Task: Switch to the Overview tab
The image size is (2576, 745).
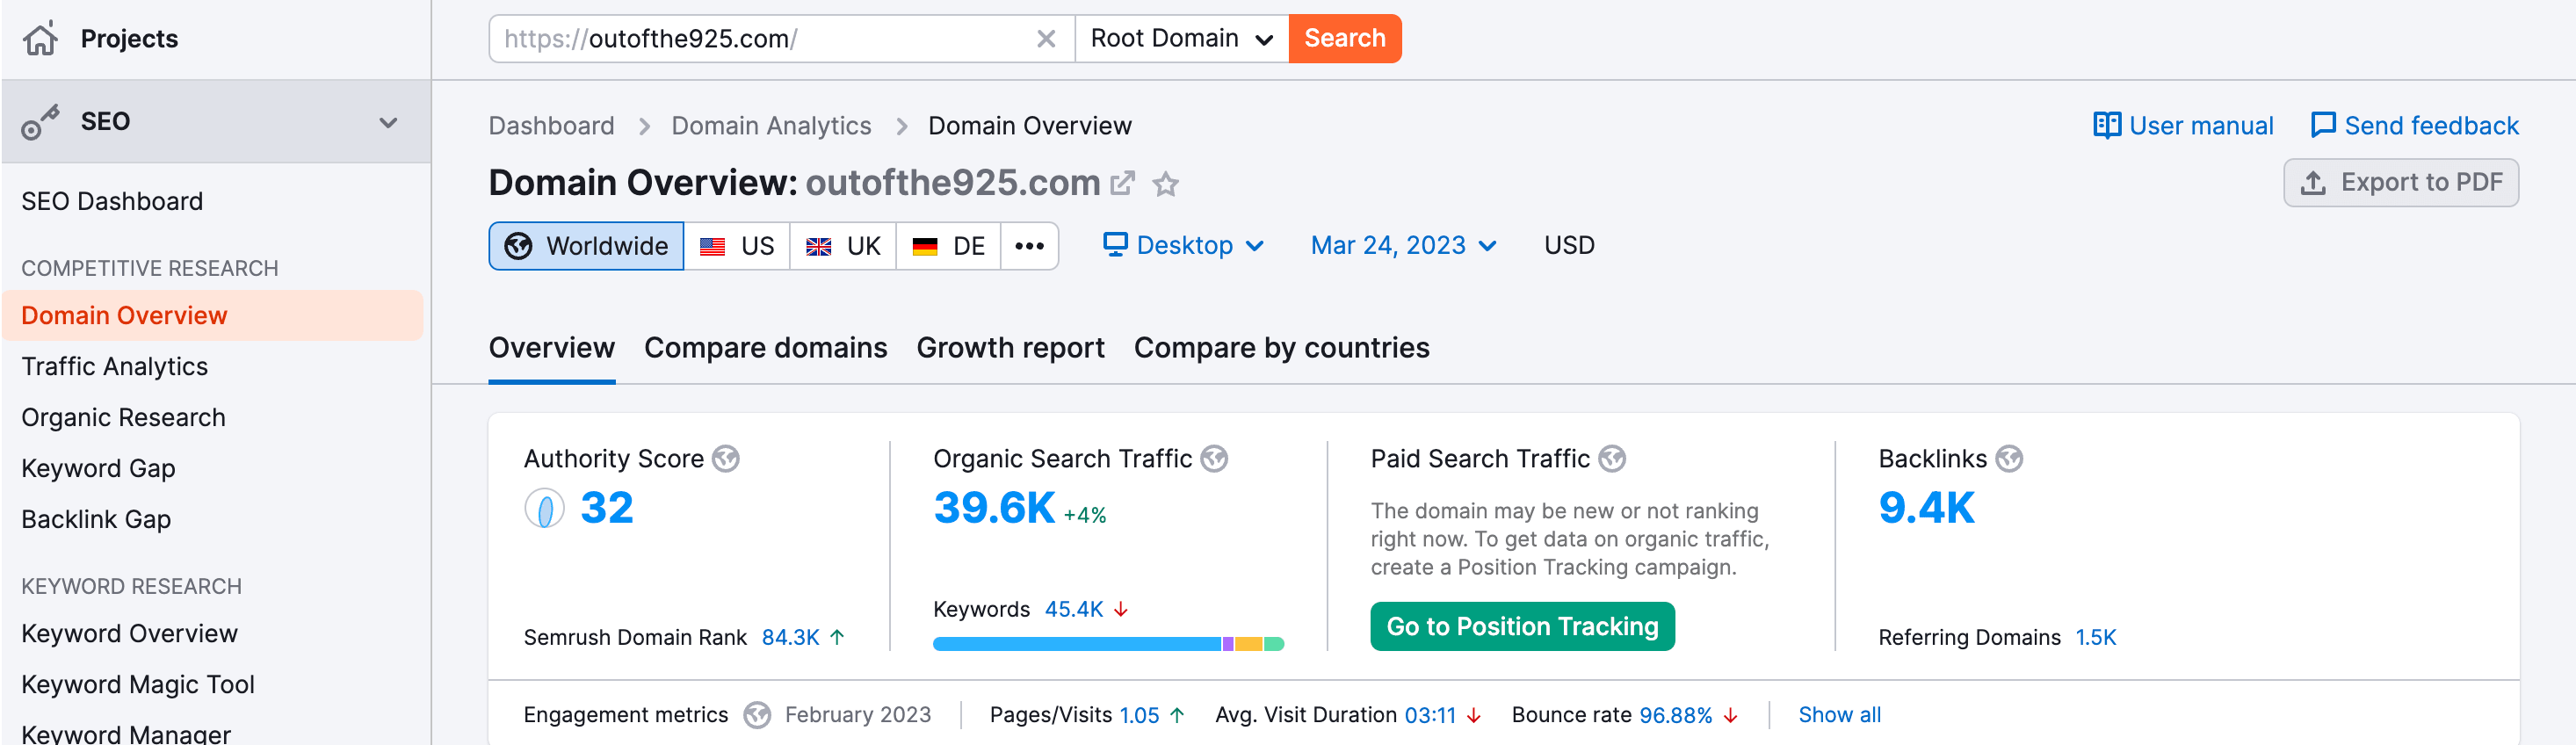Action: (551, 348)
